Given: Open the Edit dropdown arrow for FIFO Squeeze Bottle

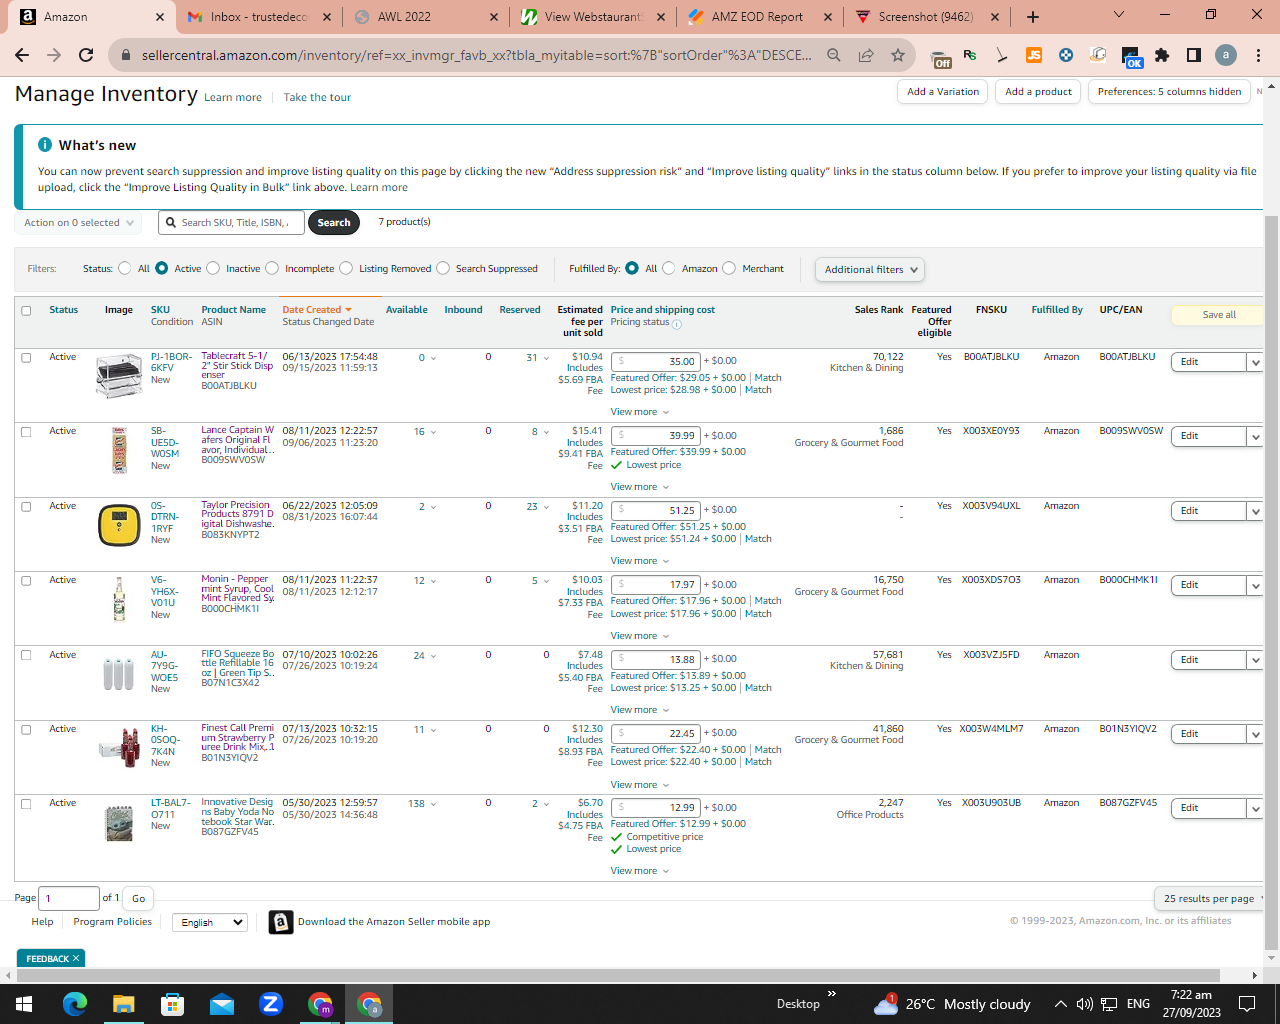Looking at the screenshot, I should click(1255, 660).
